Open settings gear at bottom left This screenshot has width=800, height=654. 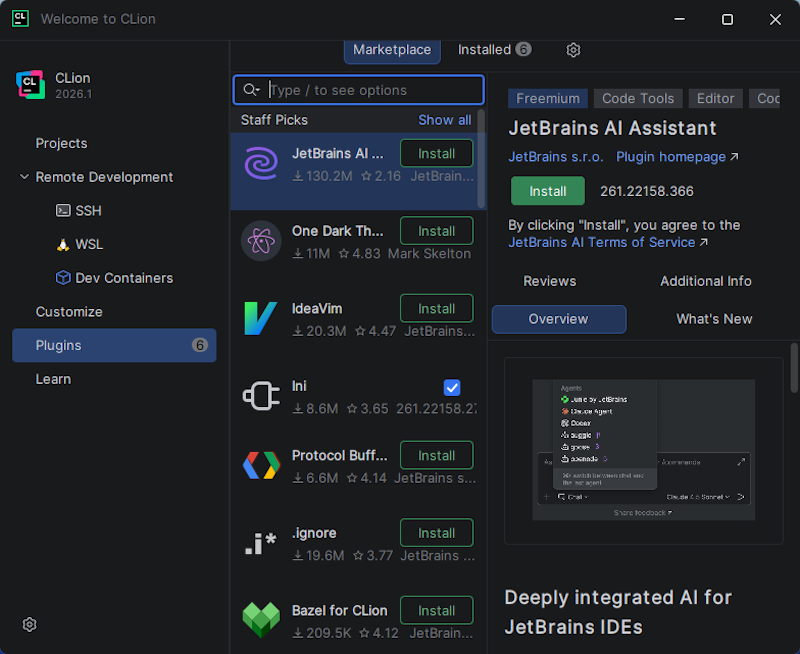30,624
